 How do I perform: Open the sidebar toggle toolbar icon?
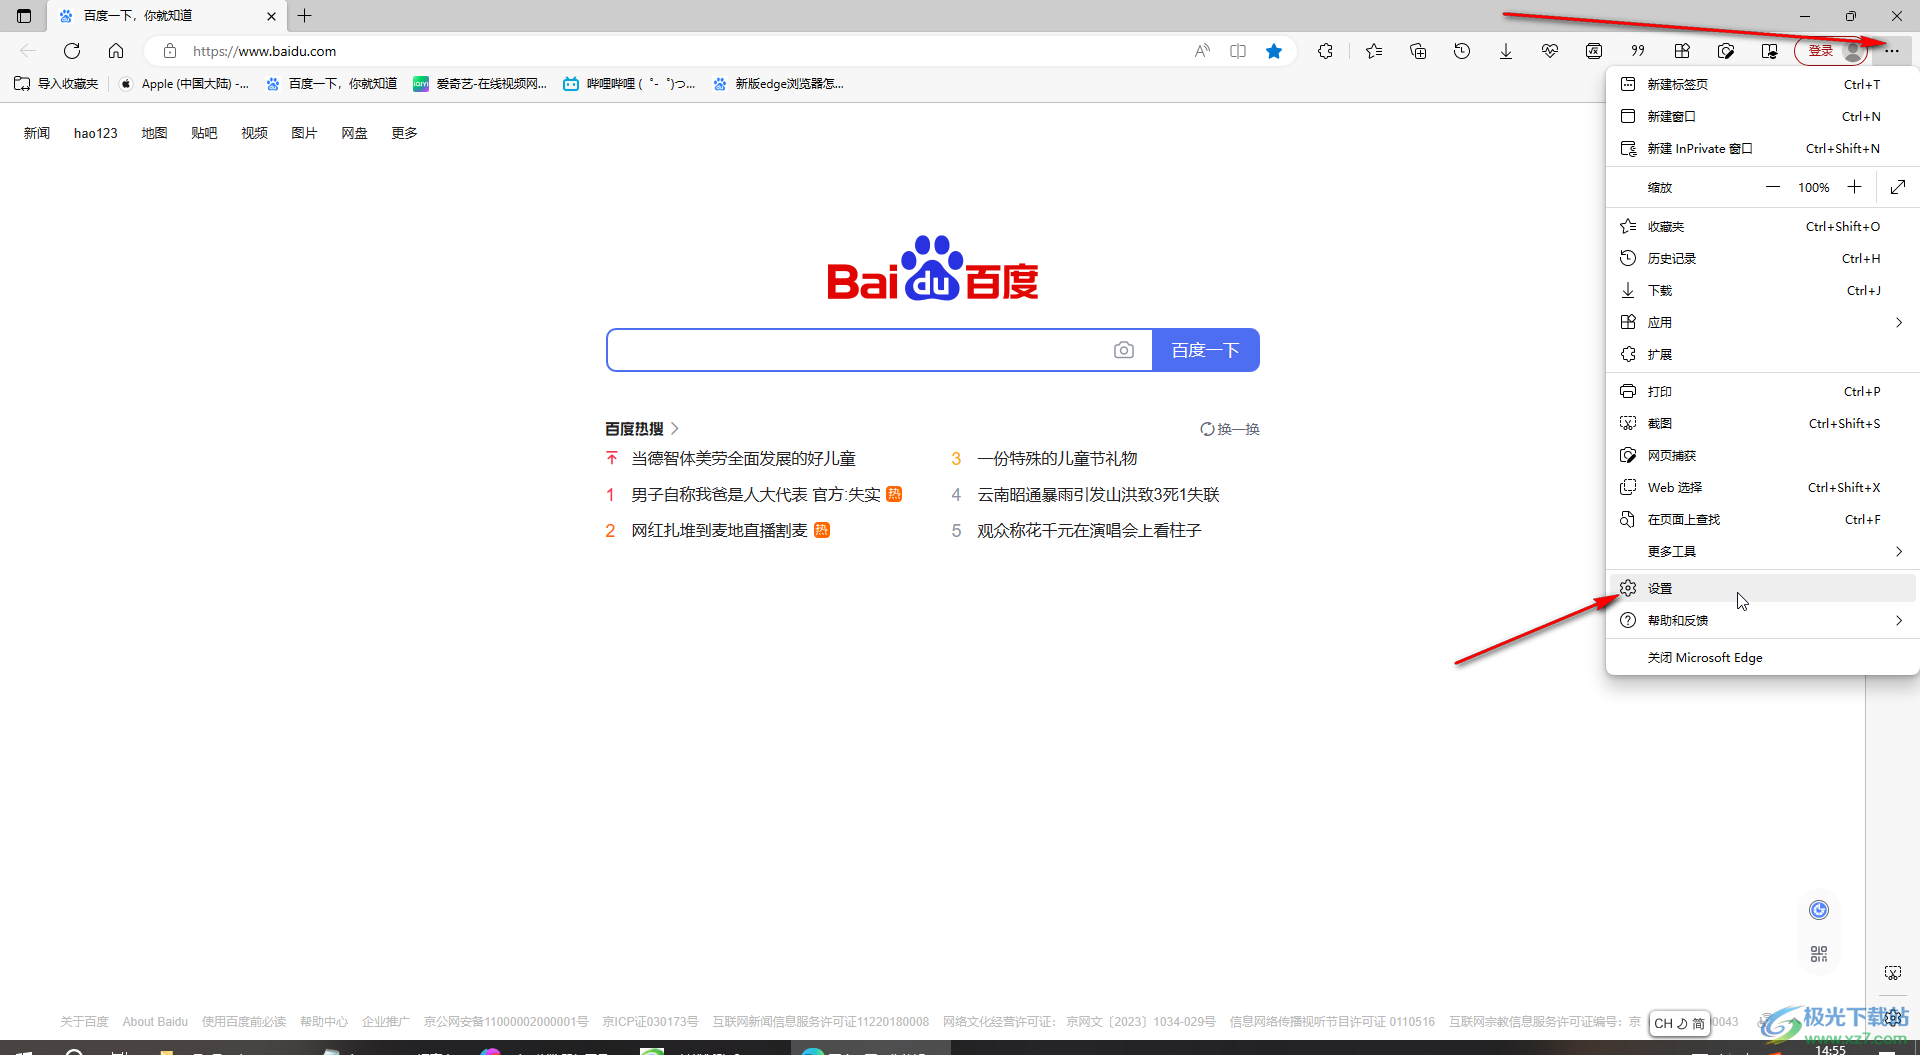(x=1770, y=51)
